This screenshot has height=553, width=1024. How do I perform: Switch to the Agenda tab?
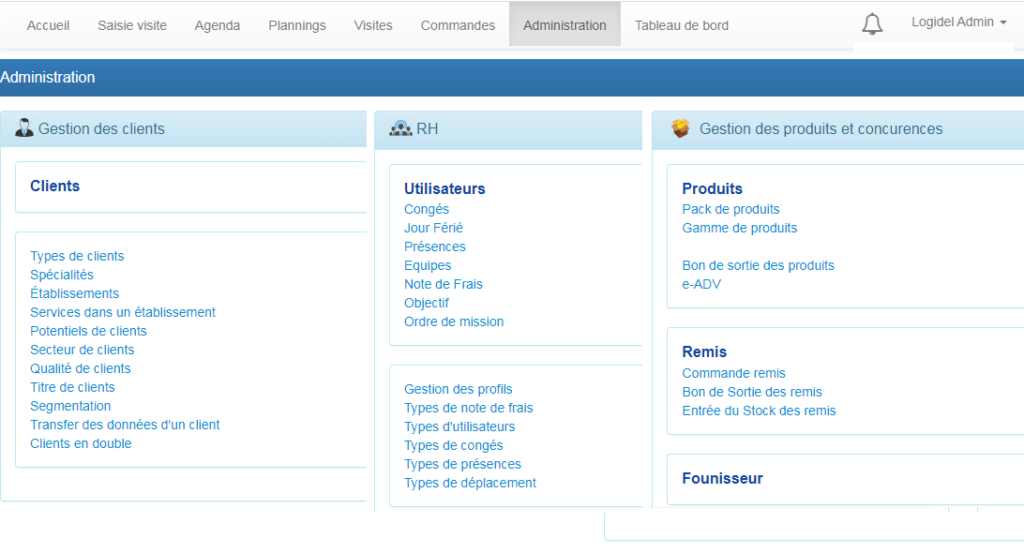coord(217,25)
